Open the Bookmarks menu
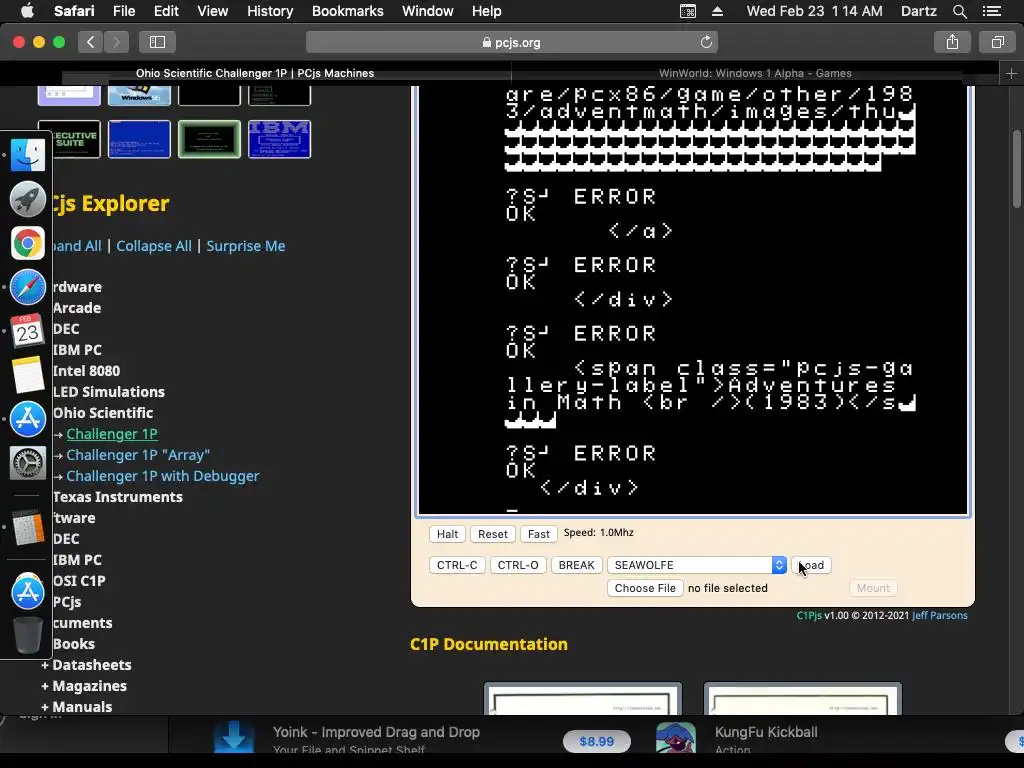 click(x=347, y=11)
